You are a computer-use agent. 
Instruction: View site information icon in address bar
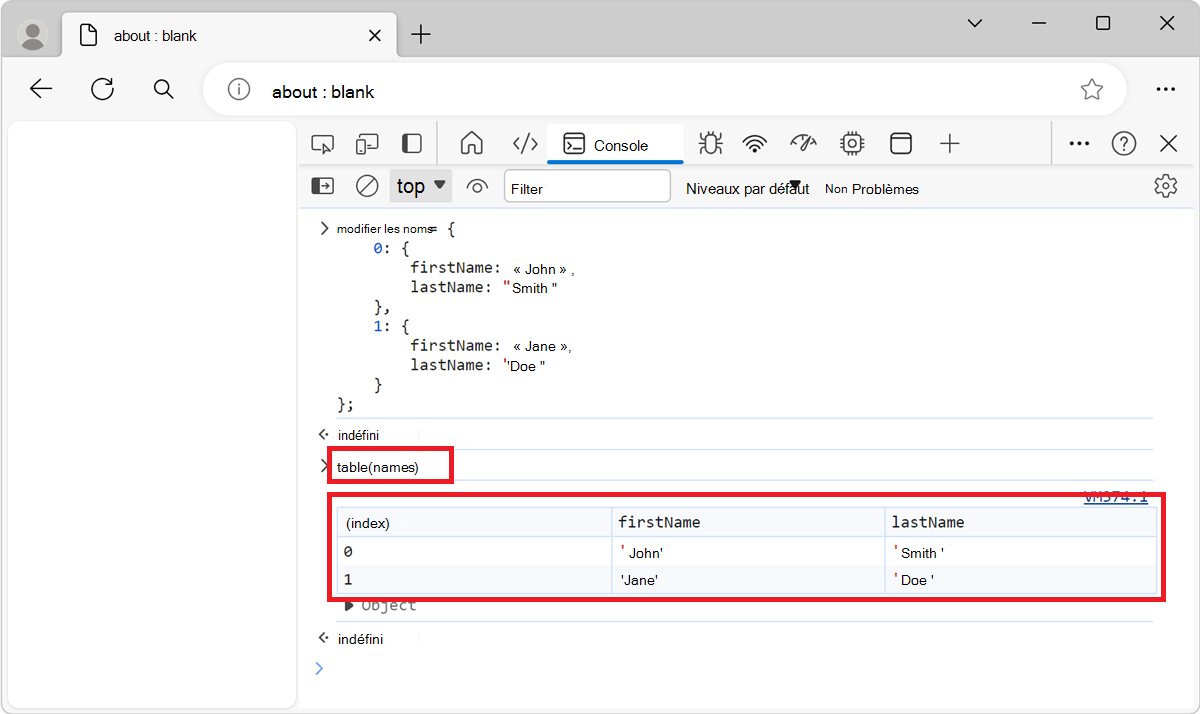pyautogui.click(x=238, y=90)
